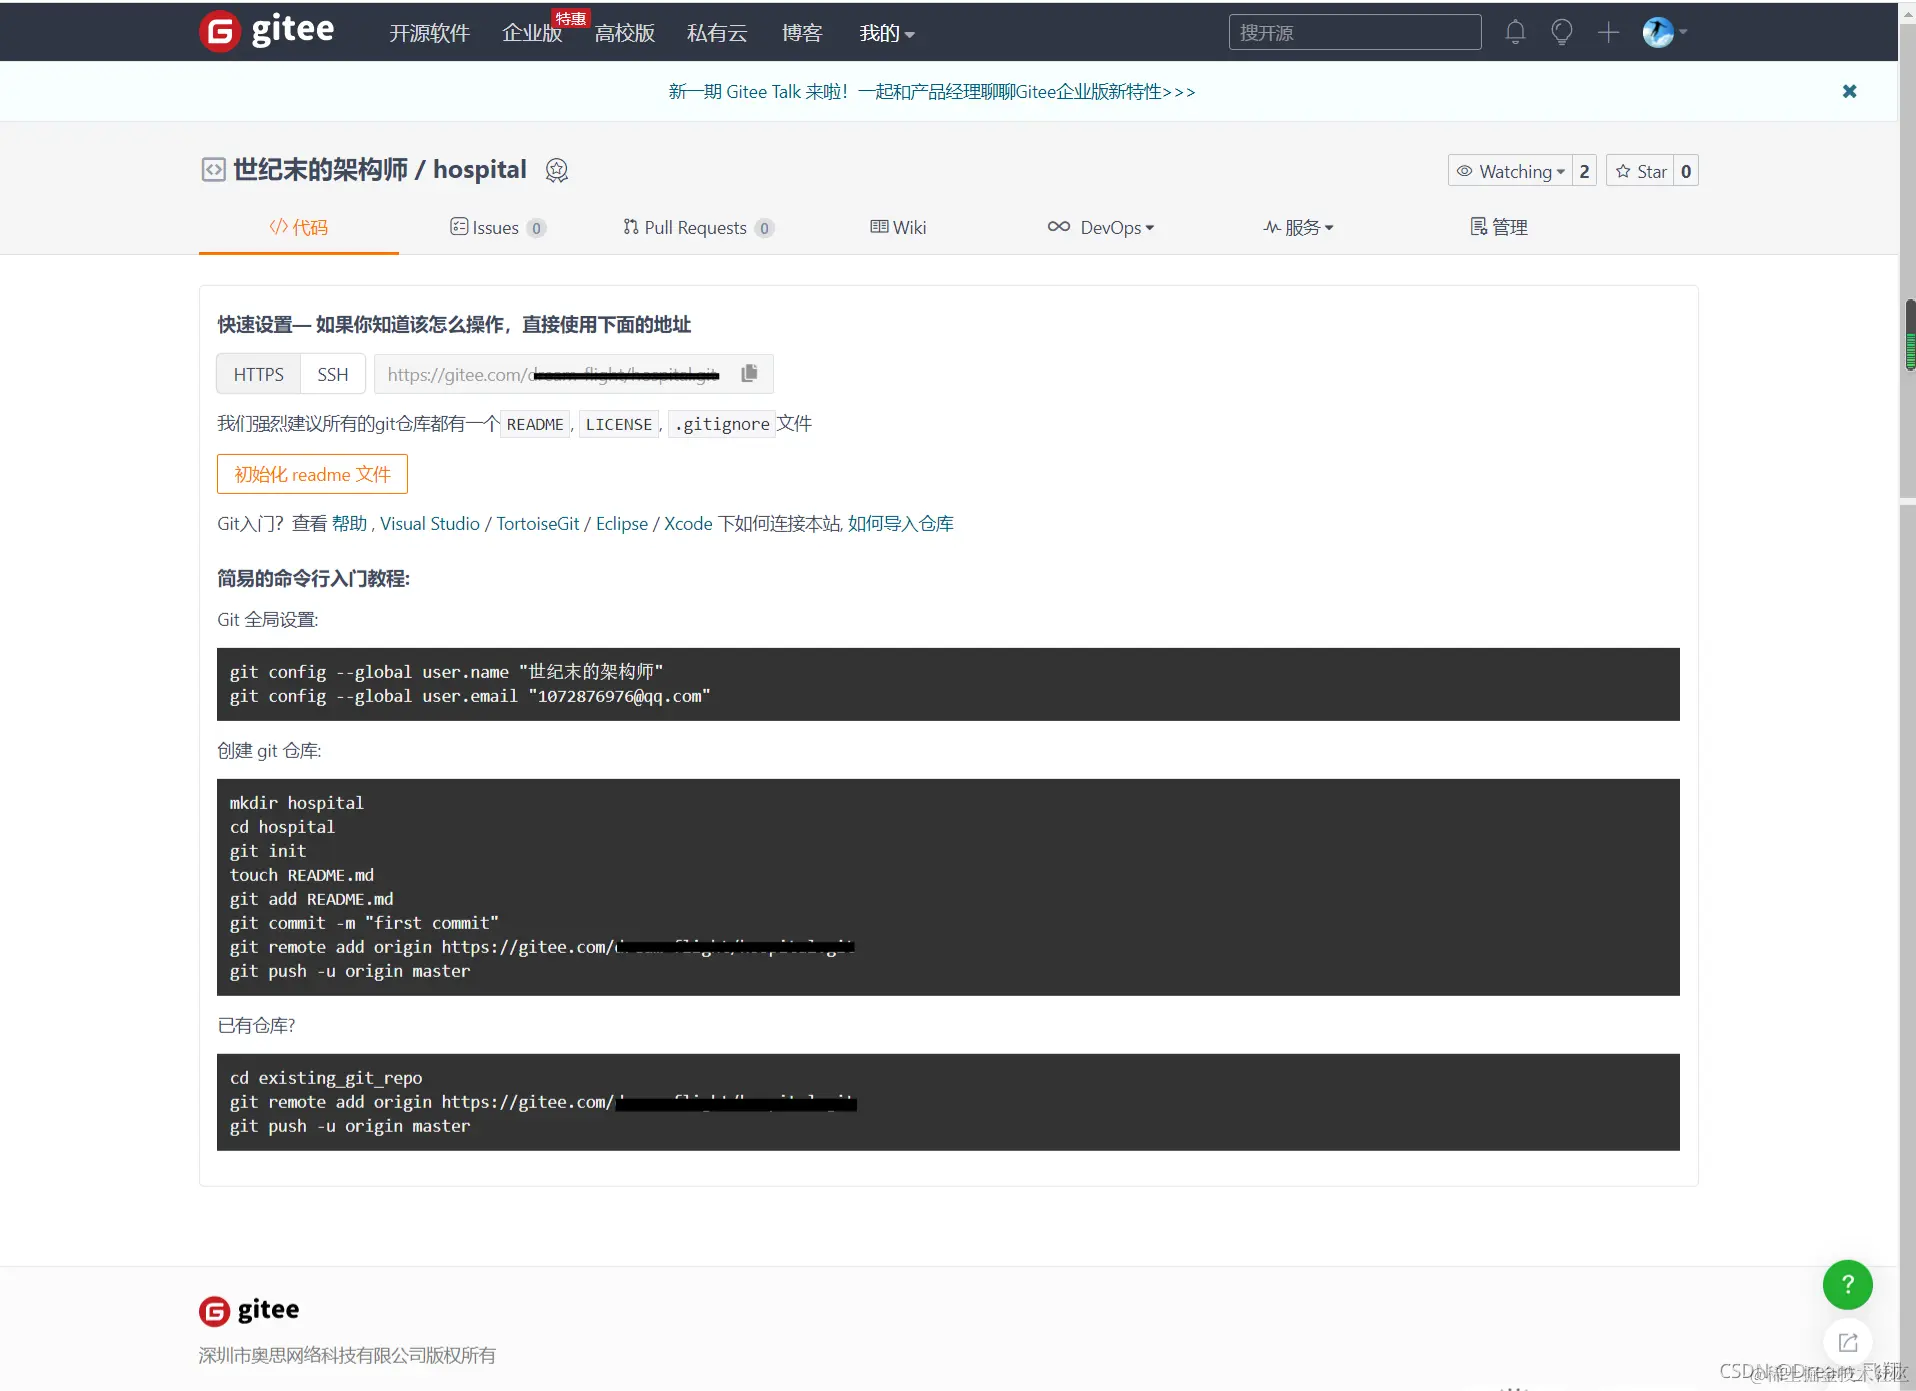Click the hospital repository name link

click(x=479, y=169)
